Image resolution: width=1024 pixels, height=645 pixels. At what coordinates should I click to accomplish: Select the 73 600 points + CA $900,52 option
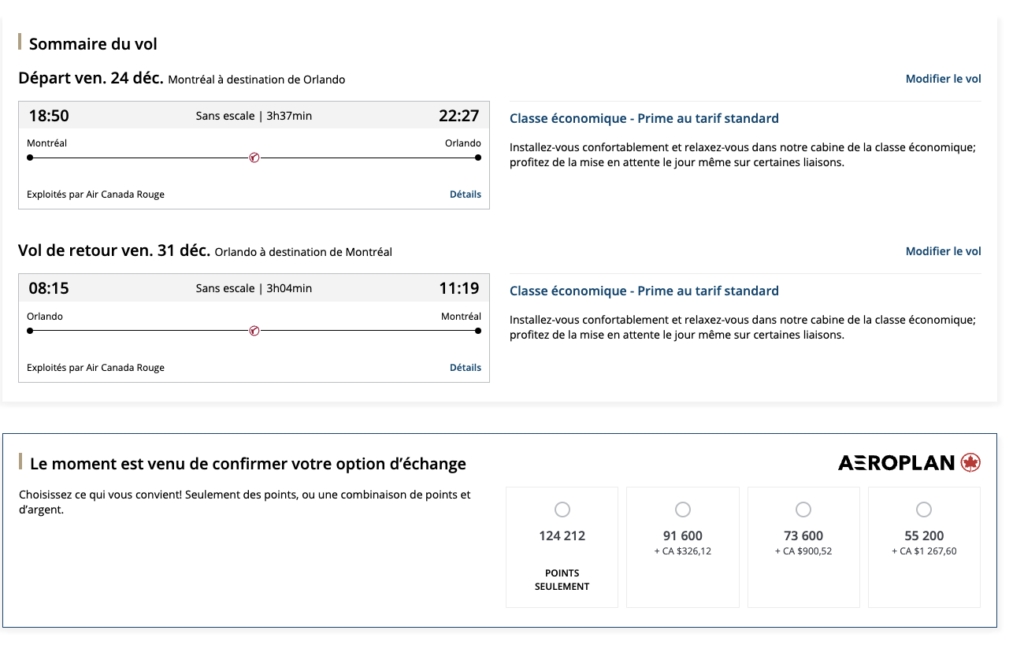click(x=803, y=509)
